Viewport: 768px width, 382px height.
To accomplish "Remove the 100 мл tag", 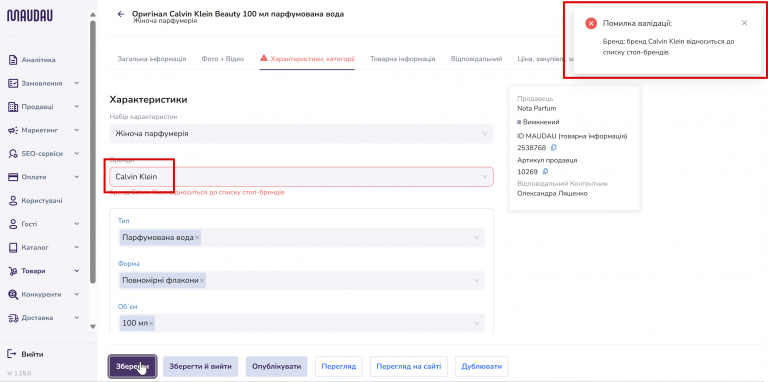I will click(x=151, y=323).
